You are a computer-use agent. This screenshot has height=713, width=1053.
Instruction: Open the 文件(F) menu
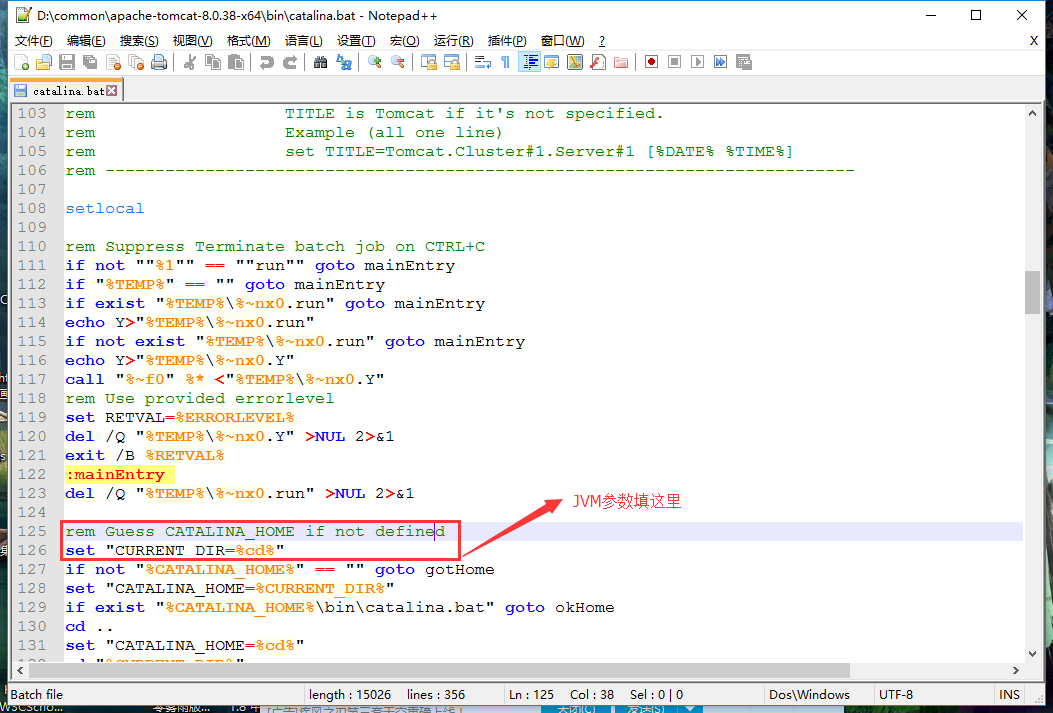pyautogui.click(x=34, y=41)
